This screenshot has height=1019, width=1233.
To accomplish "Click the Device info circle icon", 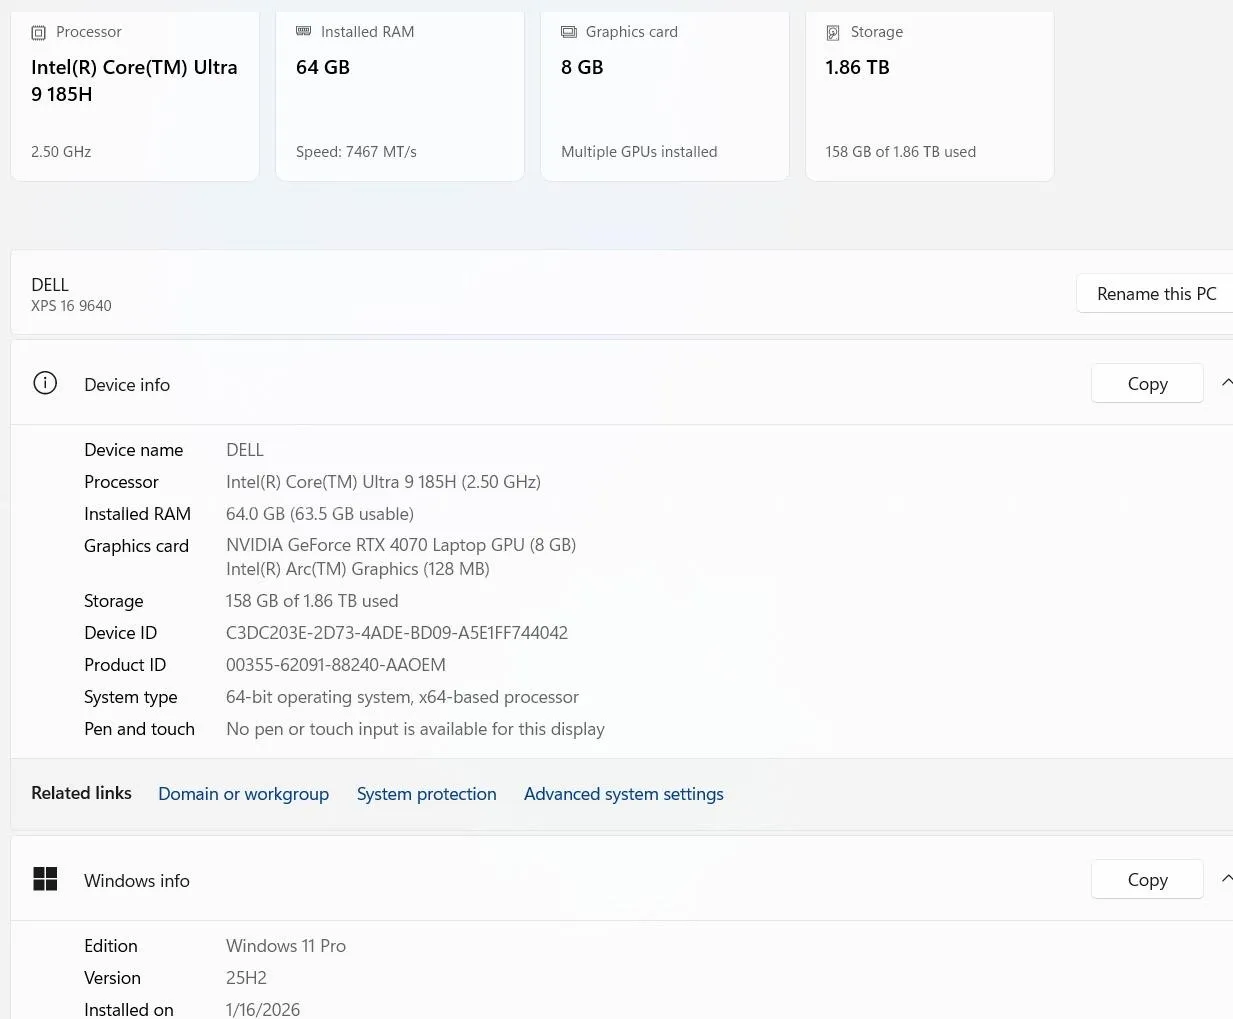I will [x=45, y=383].
